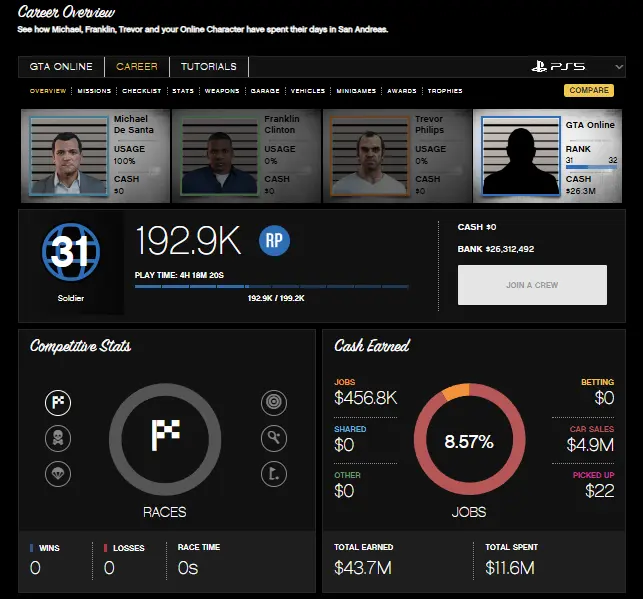Select the Parachuting icon in Competitive Stats
Viewport: 643px width, 599px height.
[x=57, y=473]
